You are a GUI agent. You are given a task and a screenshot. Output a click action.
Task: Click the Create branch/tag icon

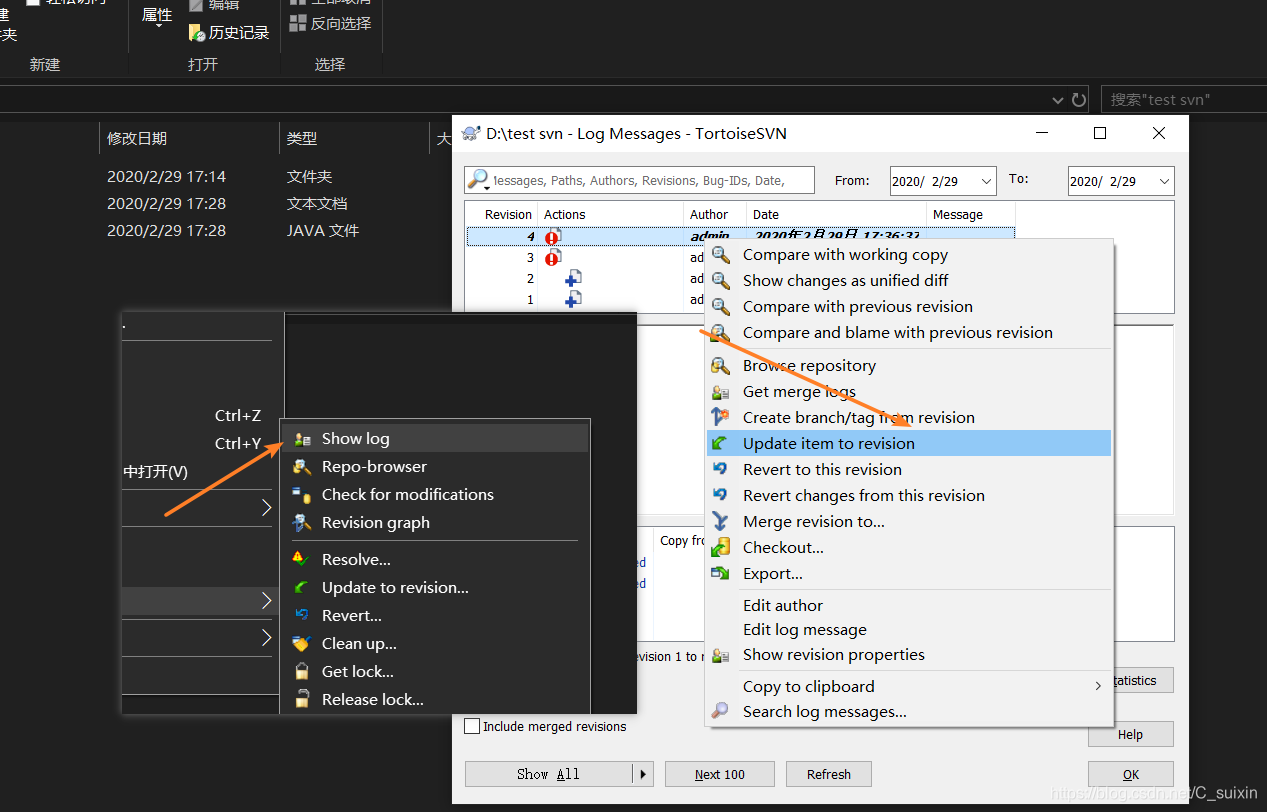[x=720, y=418]
